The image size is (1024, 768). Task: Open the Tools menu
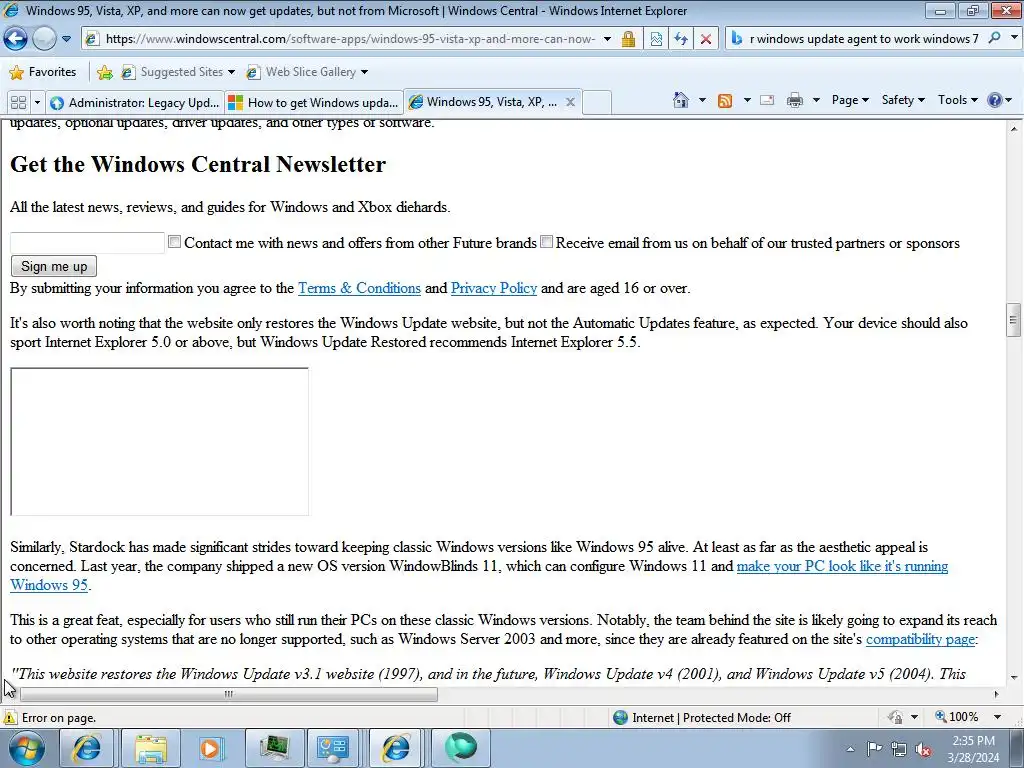(x=957, y=100)
